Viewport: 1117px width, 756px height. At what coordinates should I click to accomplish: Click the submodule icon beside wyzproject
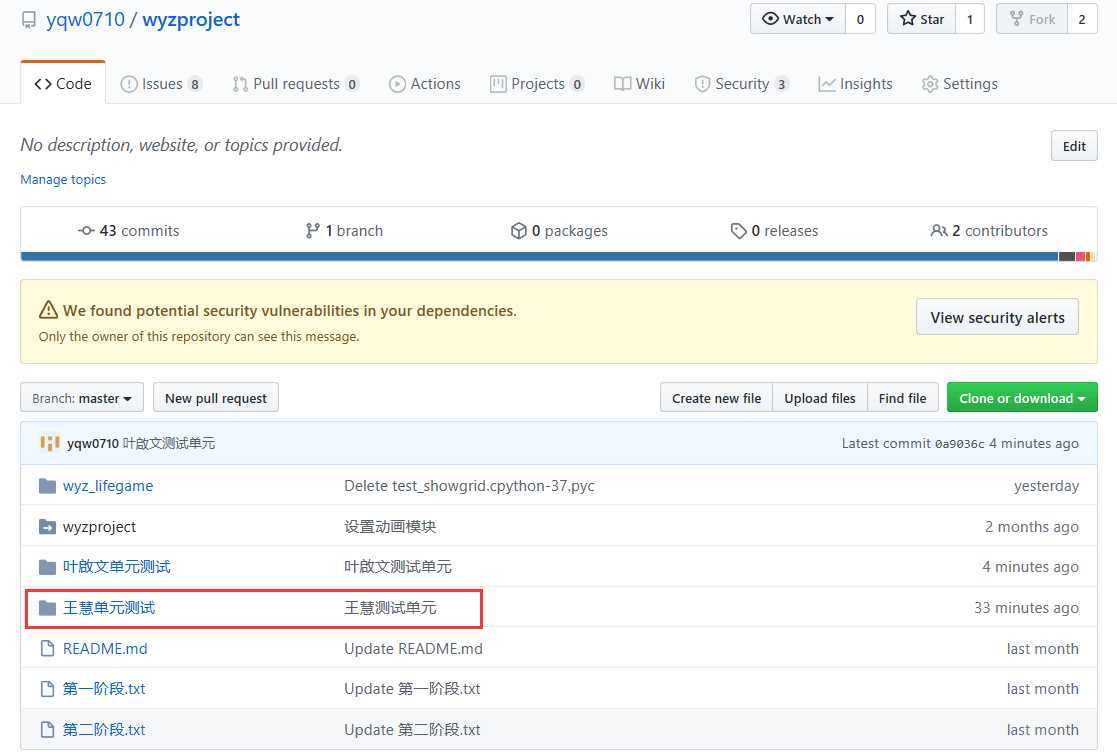click(47, 527)
